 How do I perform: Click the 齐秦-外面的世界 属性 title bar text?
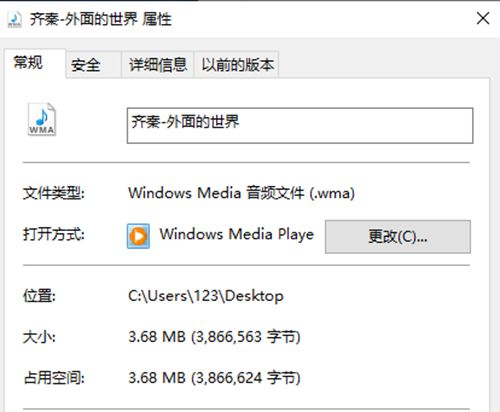click(x=101, y=19)
